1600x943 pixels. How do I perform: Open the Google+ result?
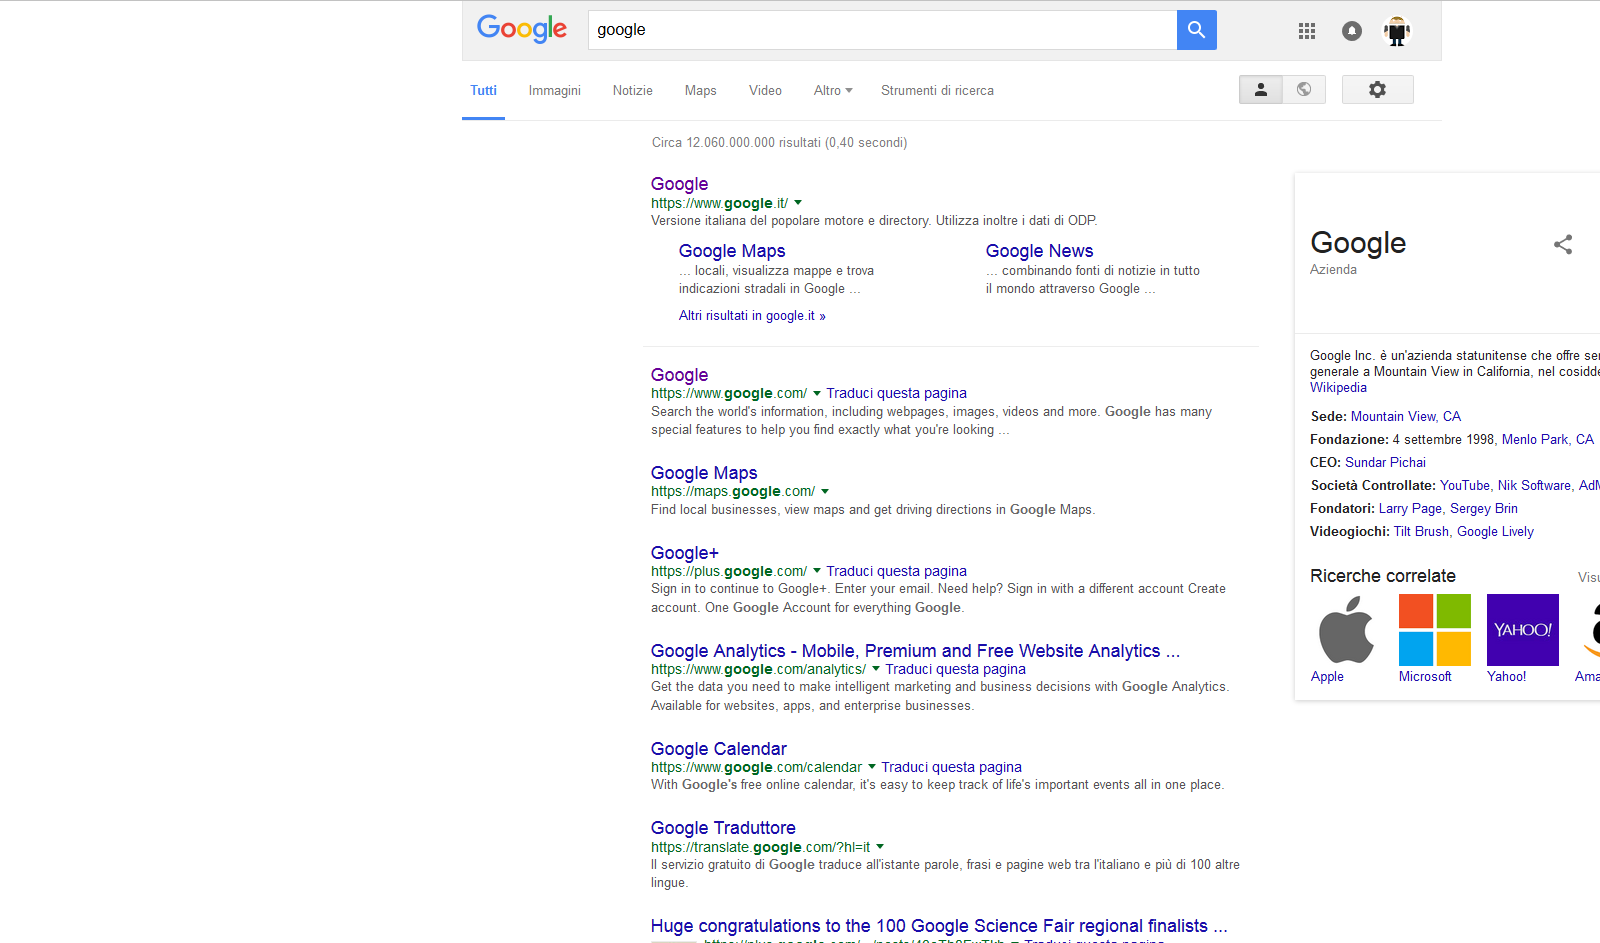tap(685, 553)
